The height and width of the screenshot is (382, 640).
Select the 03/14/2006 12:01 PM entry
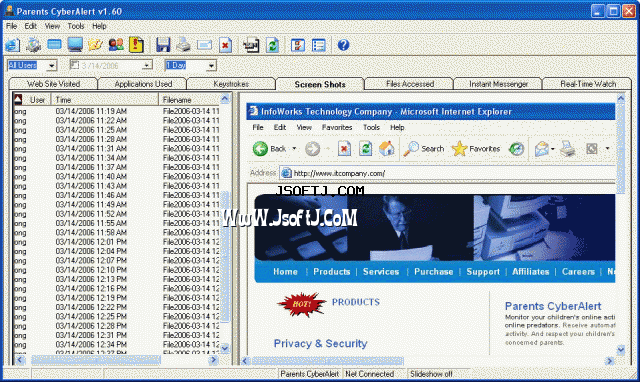point(116,242)
